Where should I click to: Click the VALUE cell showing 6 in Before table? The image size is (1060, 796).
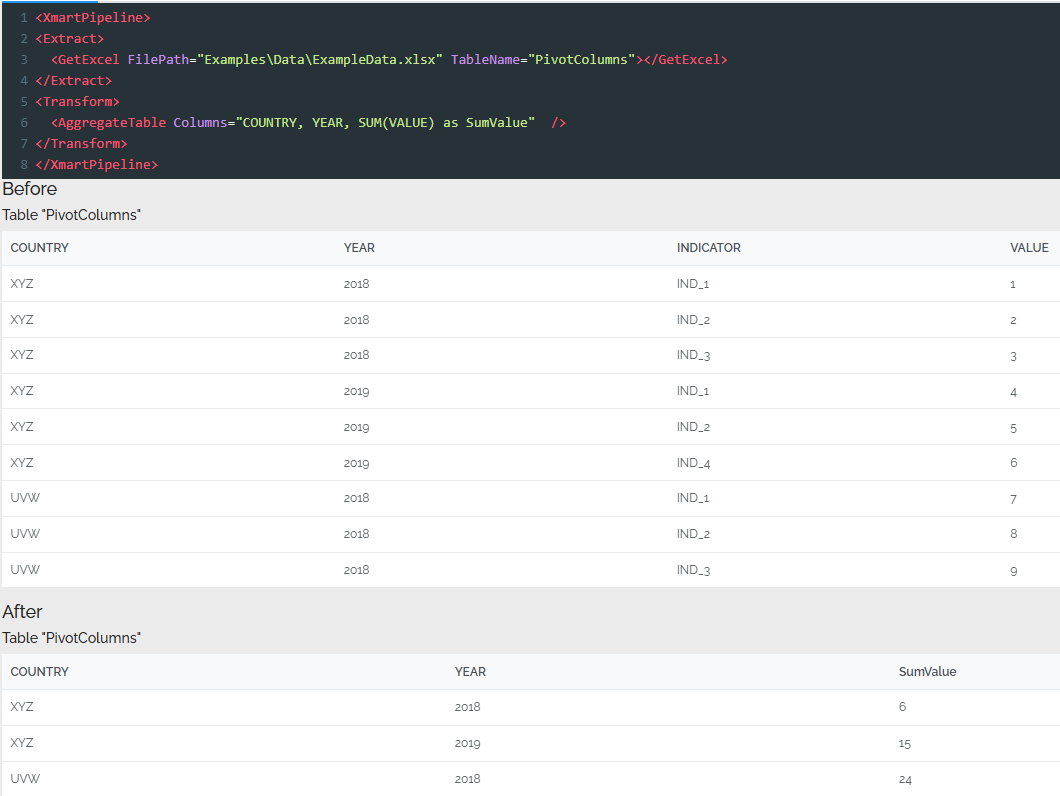(x=1013, y=463)
